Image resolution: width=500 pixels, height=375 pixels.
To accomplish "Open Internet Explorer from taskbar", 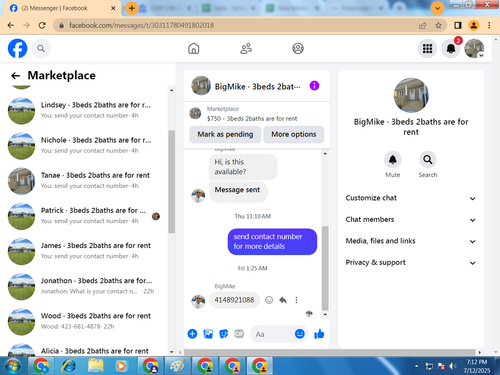I will pos(68,366).
